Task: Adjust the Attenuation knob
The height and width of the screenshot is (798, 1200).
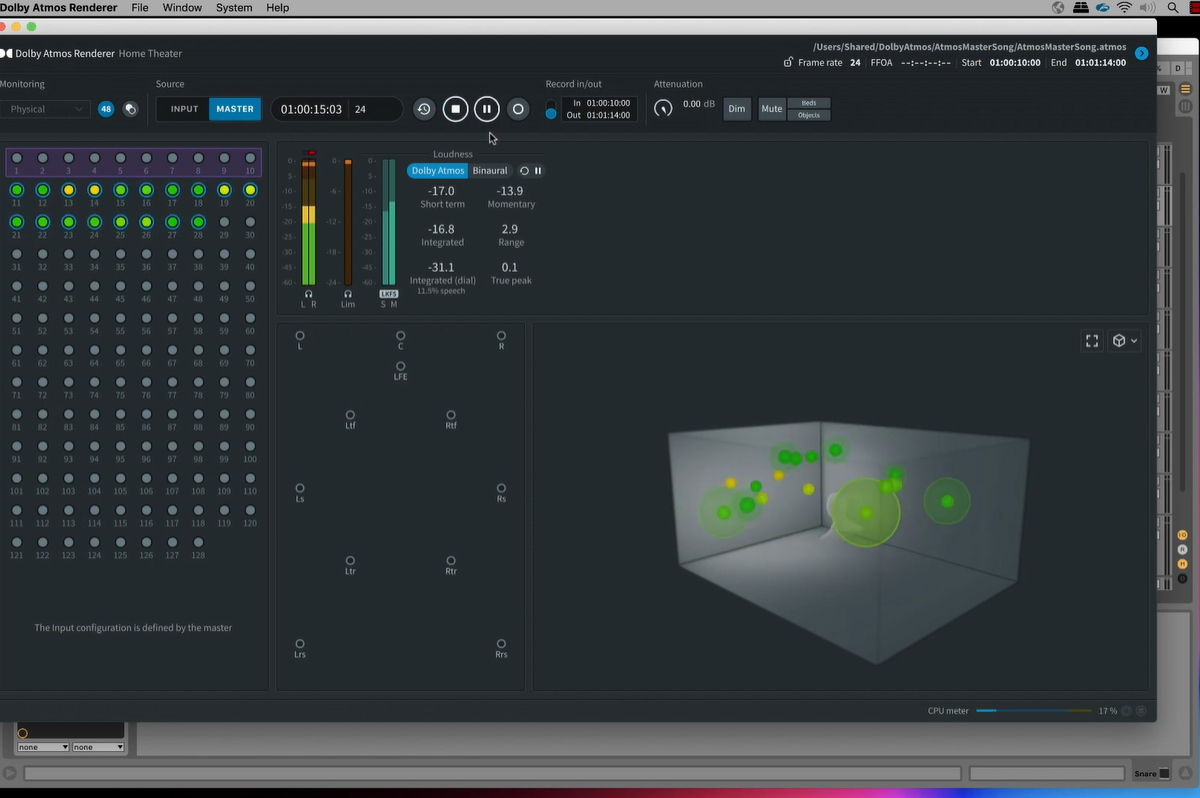Action: [663, 108]
